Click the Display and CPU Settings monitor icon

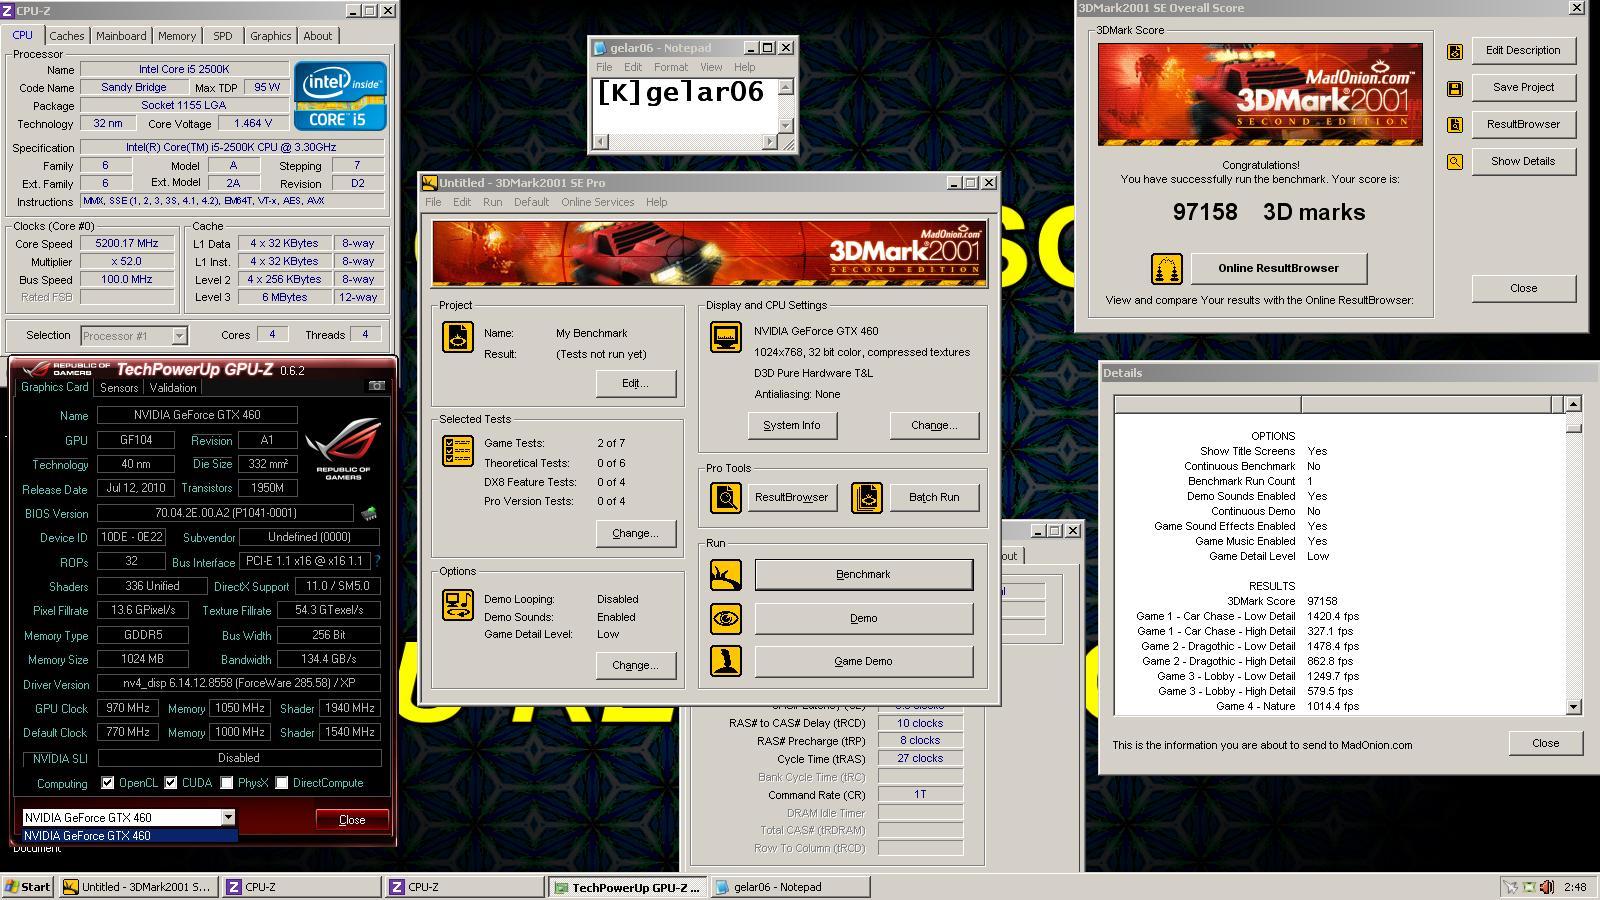point(726,337)
